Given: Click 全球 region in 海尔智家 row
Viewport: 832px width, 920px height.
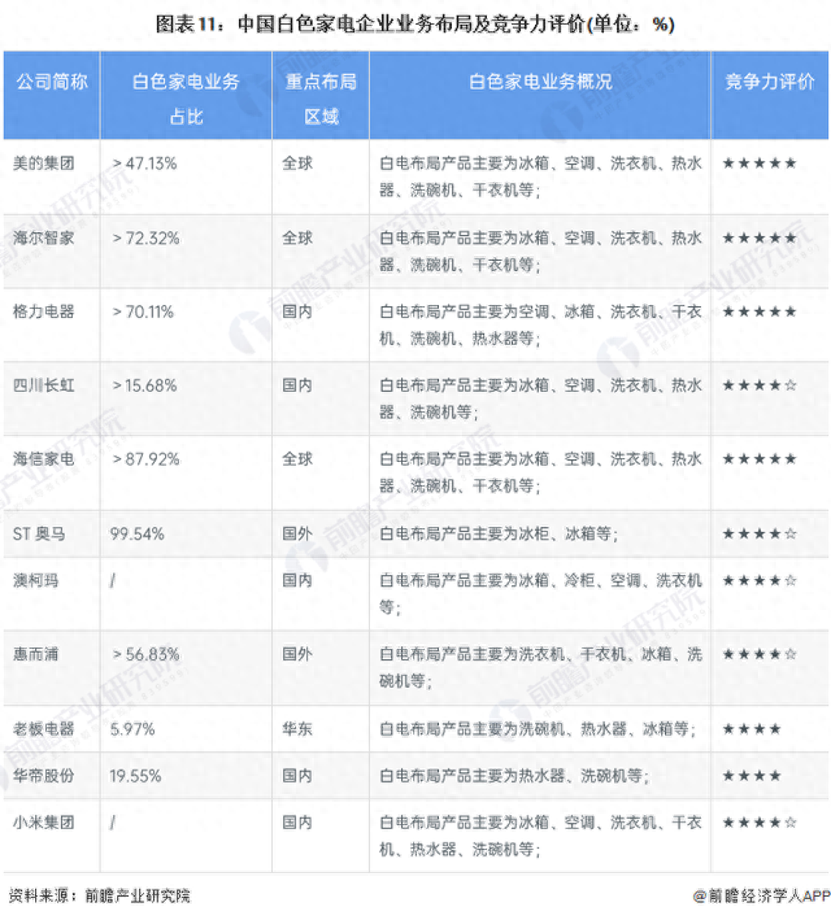Looking at the screenshot, I should (x=297, y=238).
